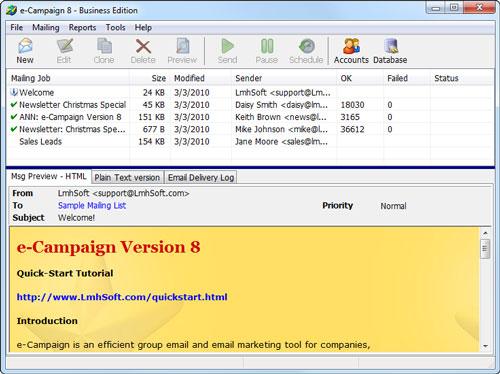Click the Welcome job's download status icon
500x374 pixels.
point(14,92)
